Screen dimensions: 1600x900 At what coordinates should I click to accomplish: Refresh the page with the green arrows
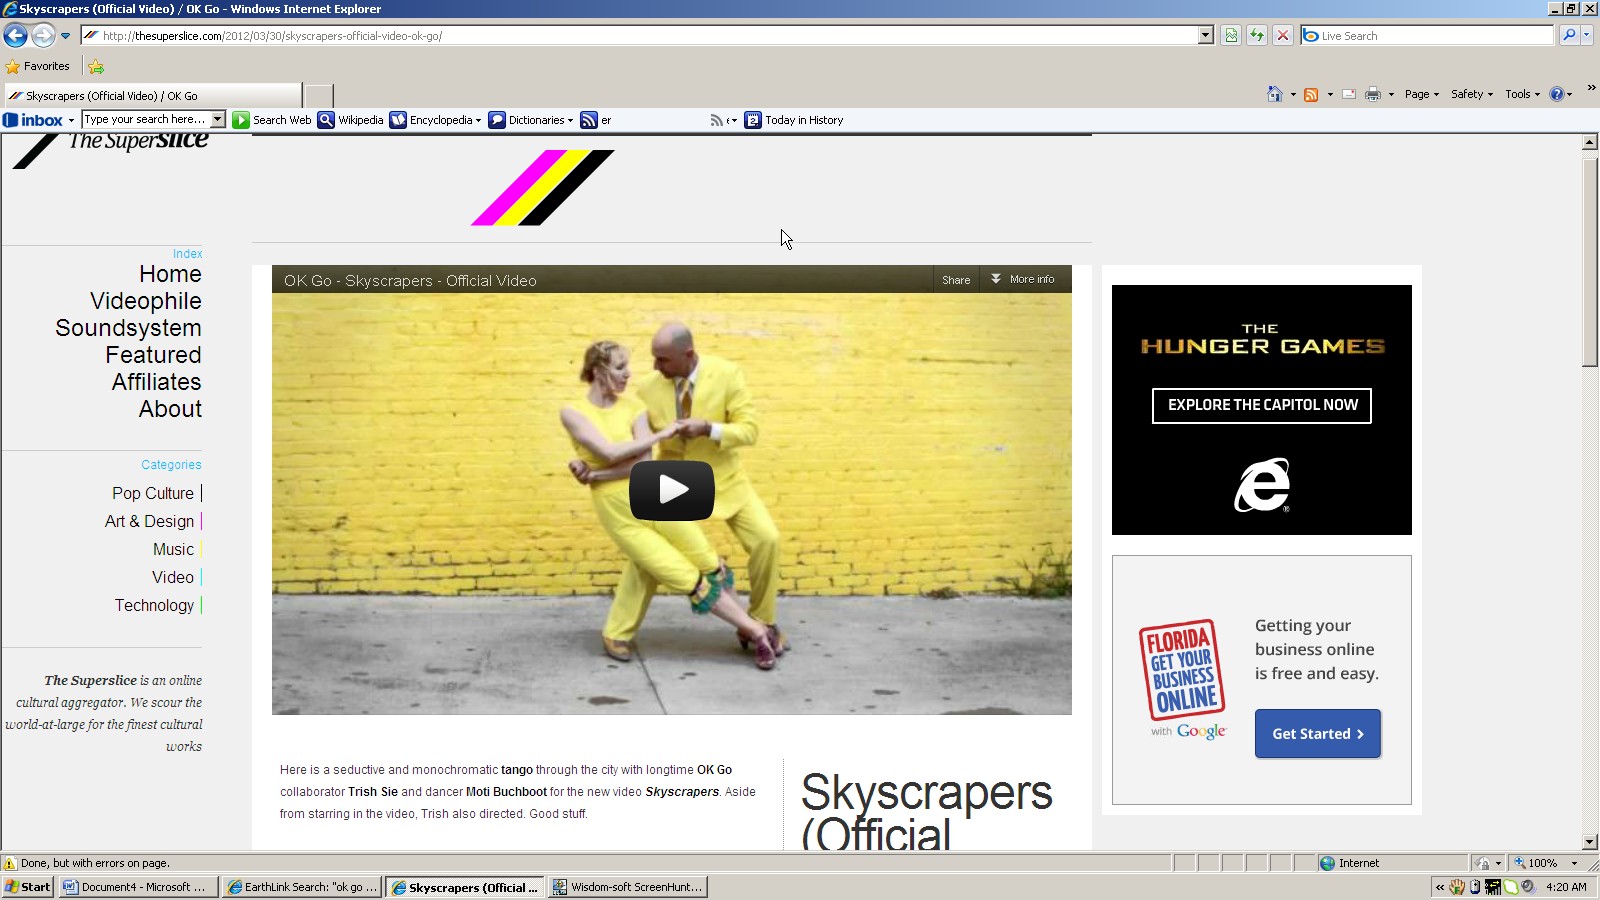tap(1257, 36)
